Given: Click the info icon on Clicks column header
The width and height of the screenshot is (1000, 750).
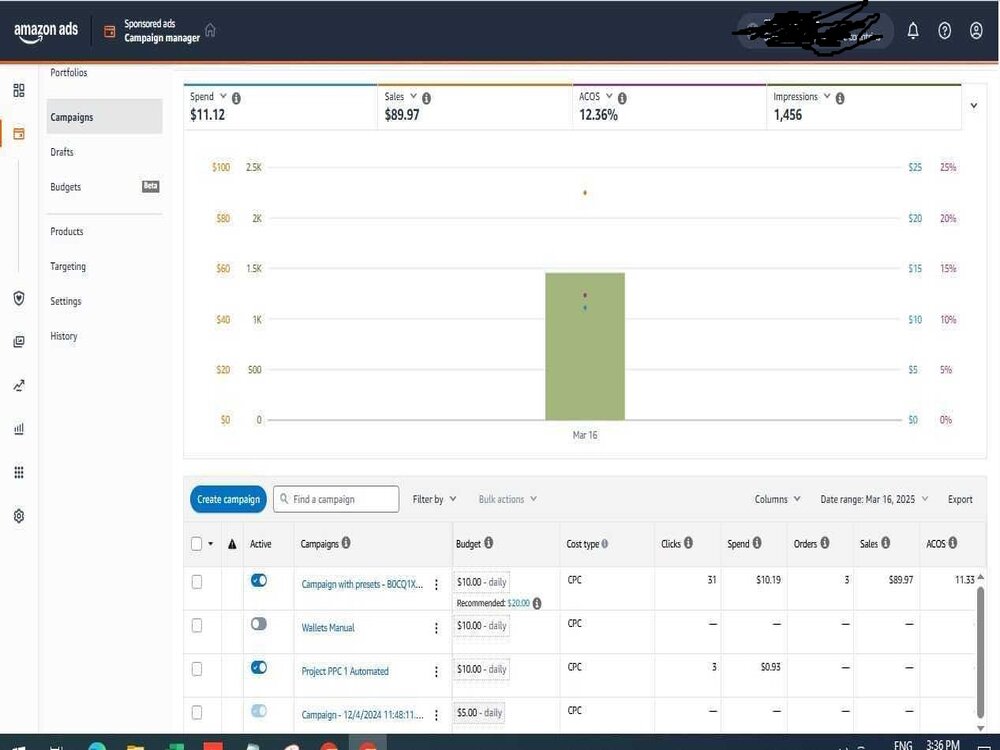Looking at the screenshot, I should 688,543.
